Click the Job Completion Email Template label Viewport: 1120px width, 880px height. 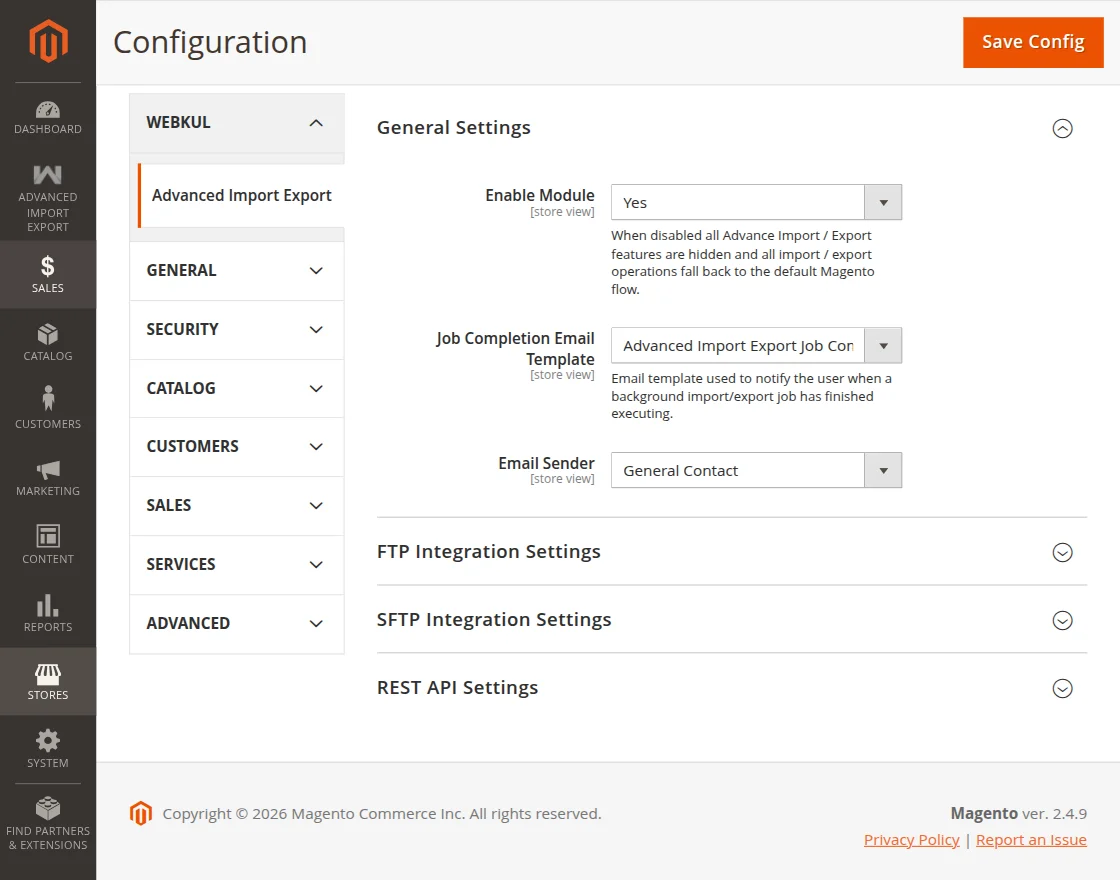point(516,349)
